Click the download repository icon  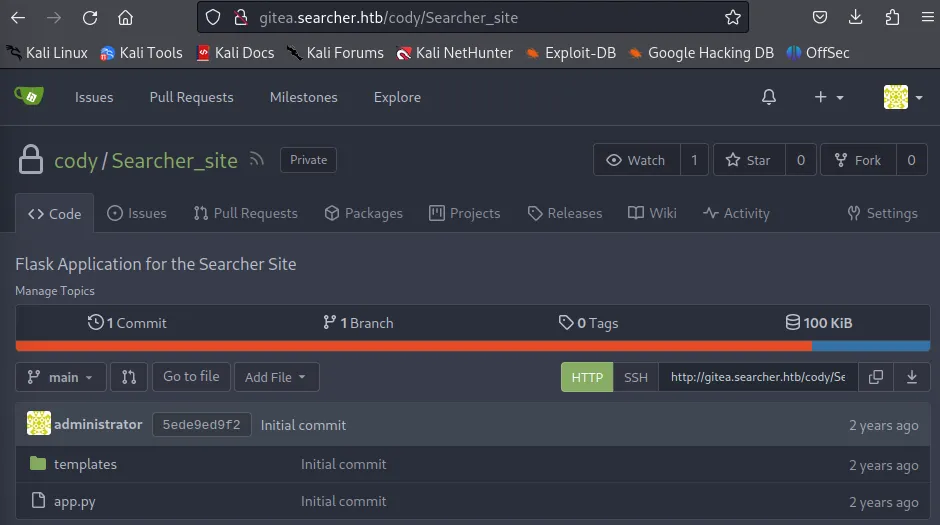(x=912, y=377)
